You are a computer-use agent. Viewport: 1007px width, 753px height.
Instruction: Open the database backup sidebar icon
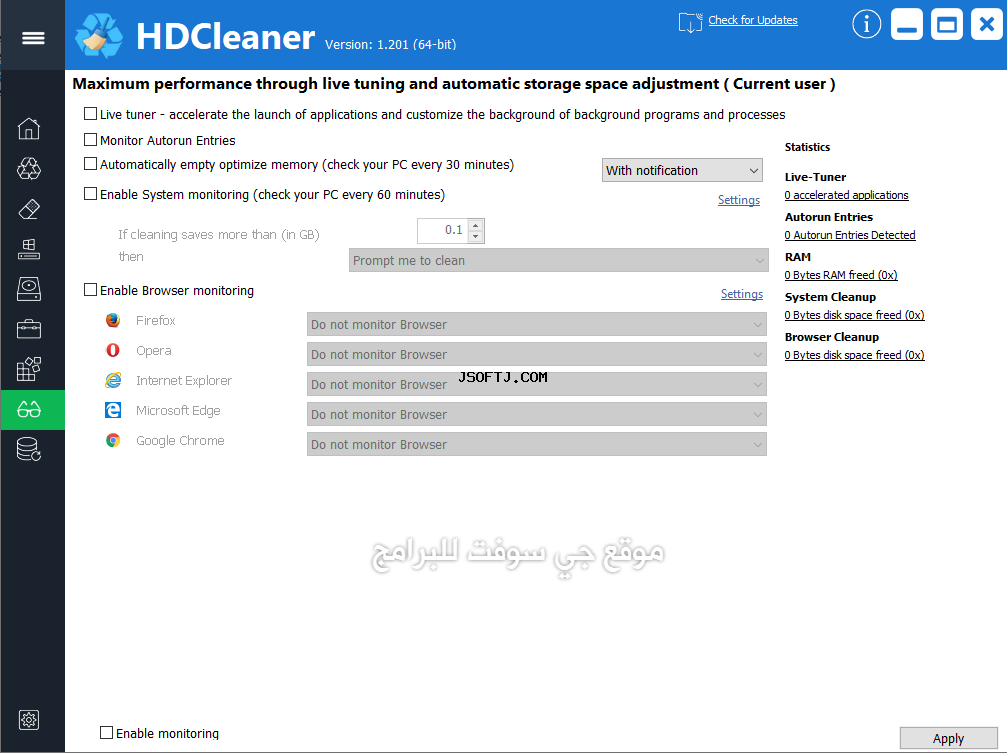click(29, 449)
